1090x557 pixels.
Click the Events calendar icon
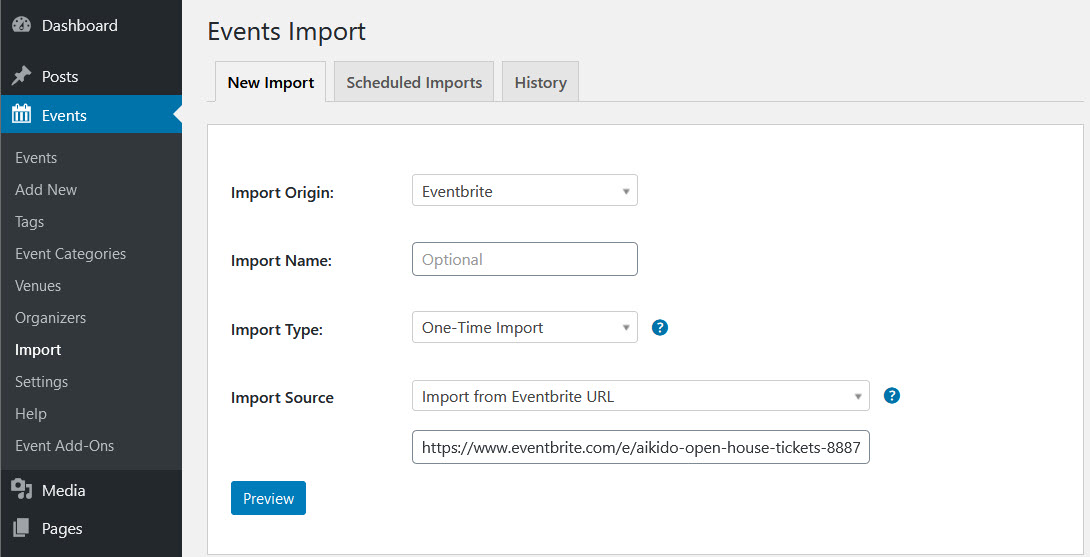tap(21, 115)
